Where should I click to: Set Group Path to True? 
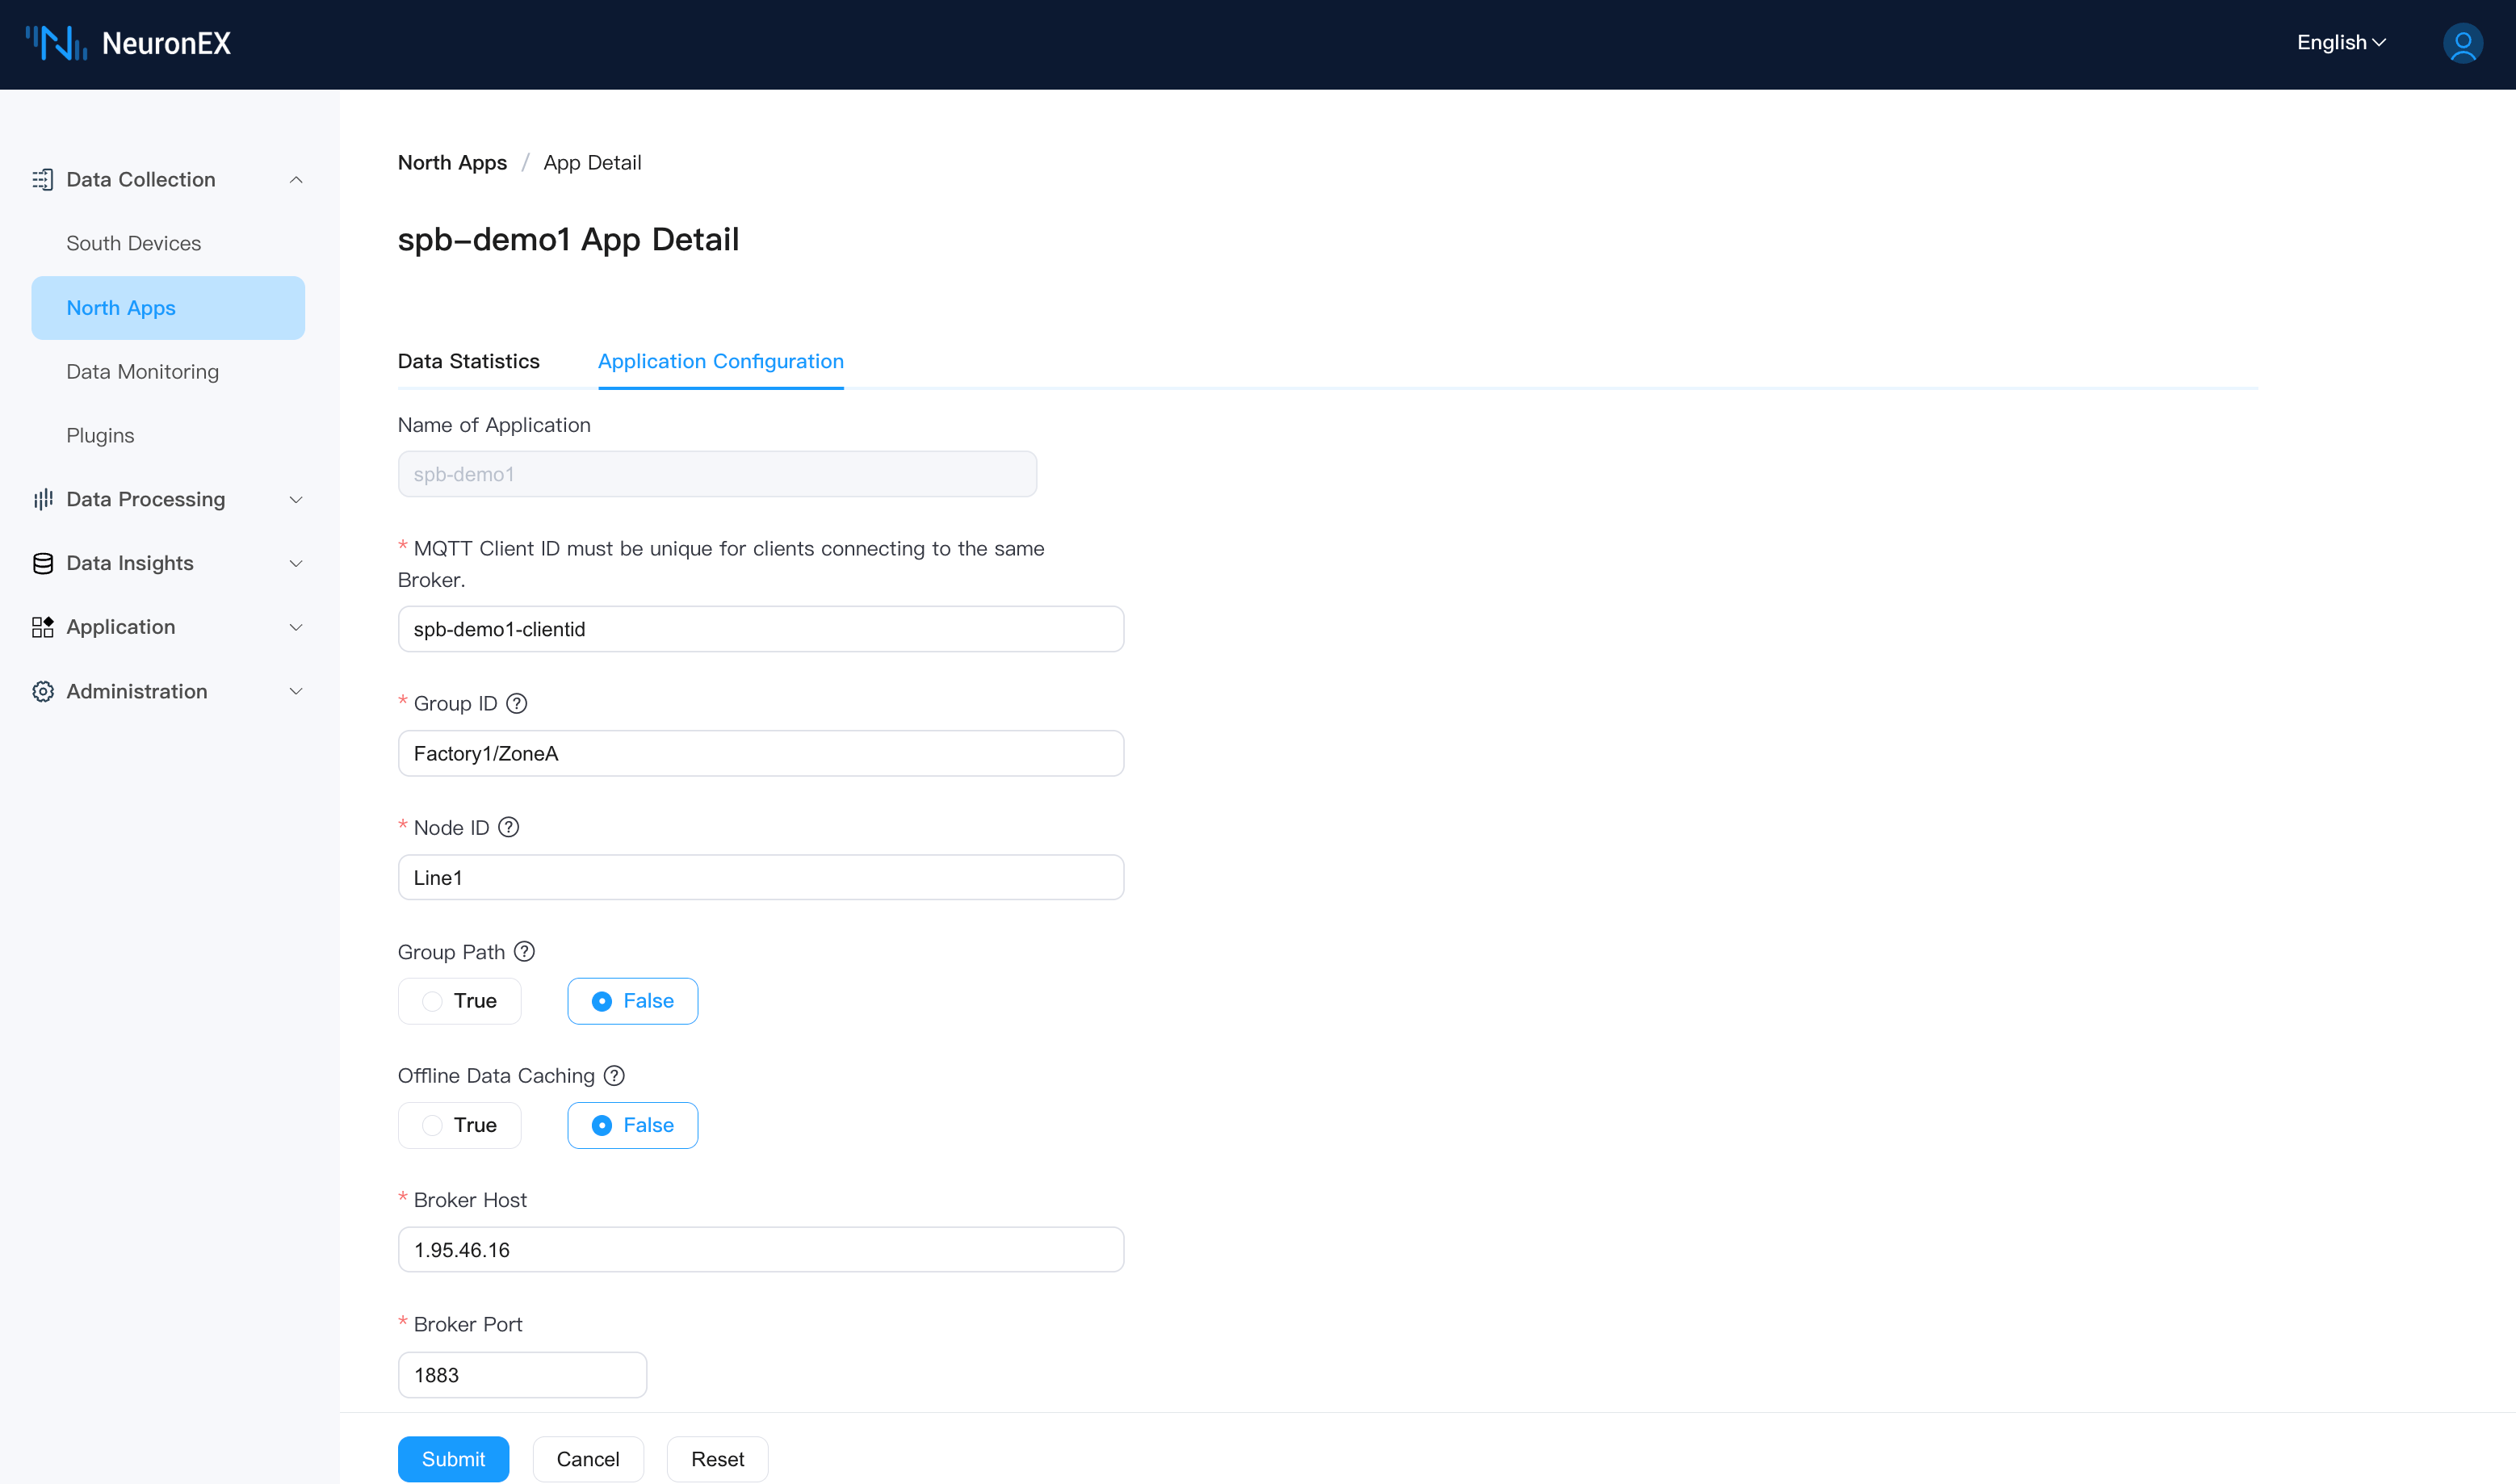(x=459, y=1001)
